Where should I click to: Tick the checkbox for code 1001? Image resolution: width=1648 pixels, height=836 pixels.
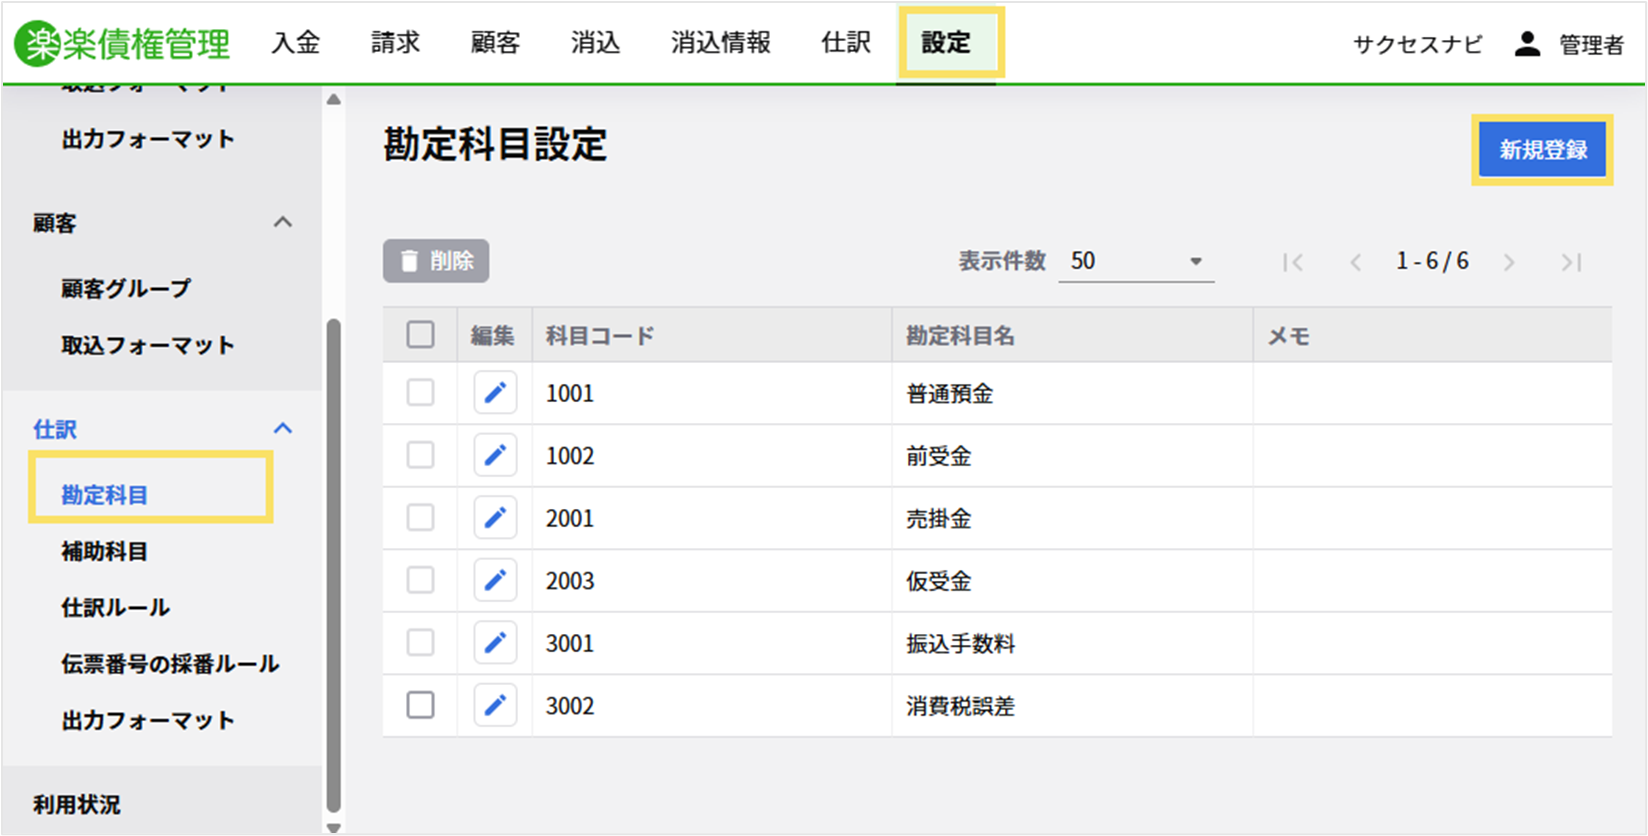click(x=420, y=392)
